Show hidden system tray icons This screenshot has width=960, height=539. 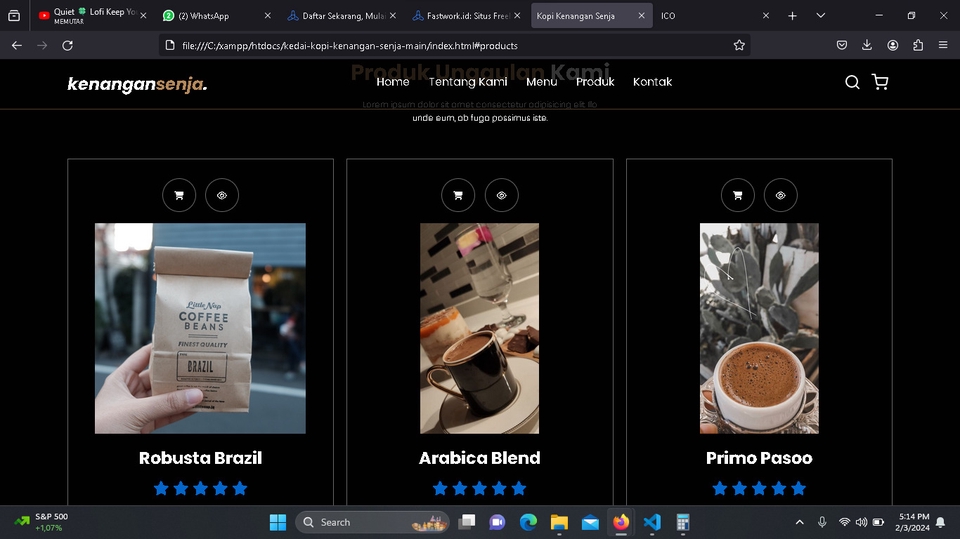[800, 522]
